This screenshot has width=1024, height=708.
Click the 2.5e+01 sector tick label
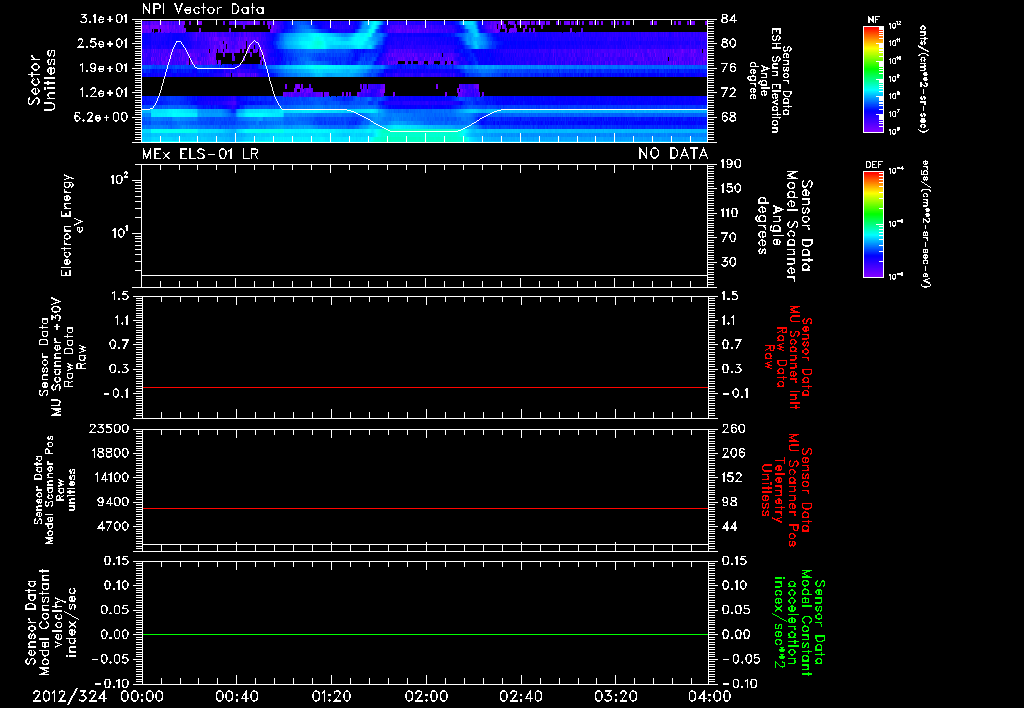(x=104, y=43)
